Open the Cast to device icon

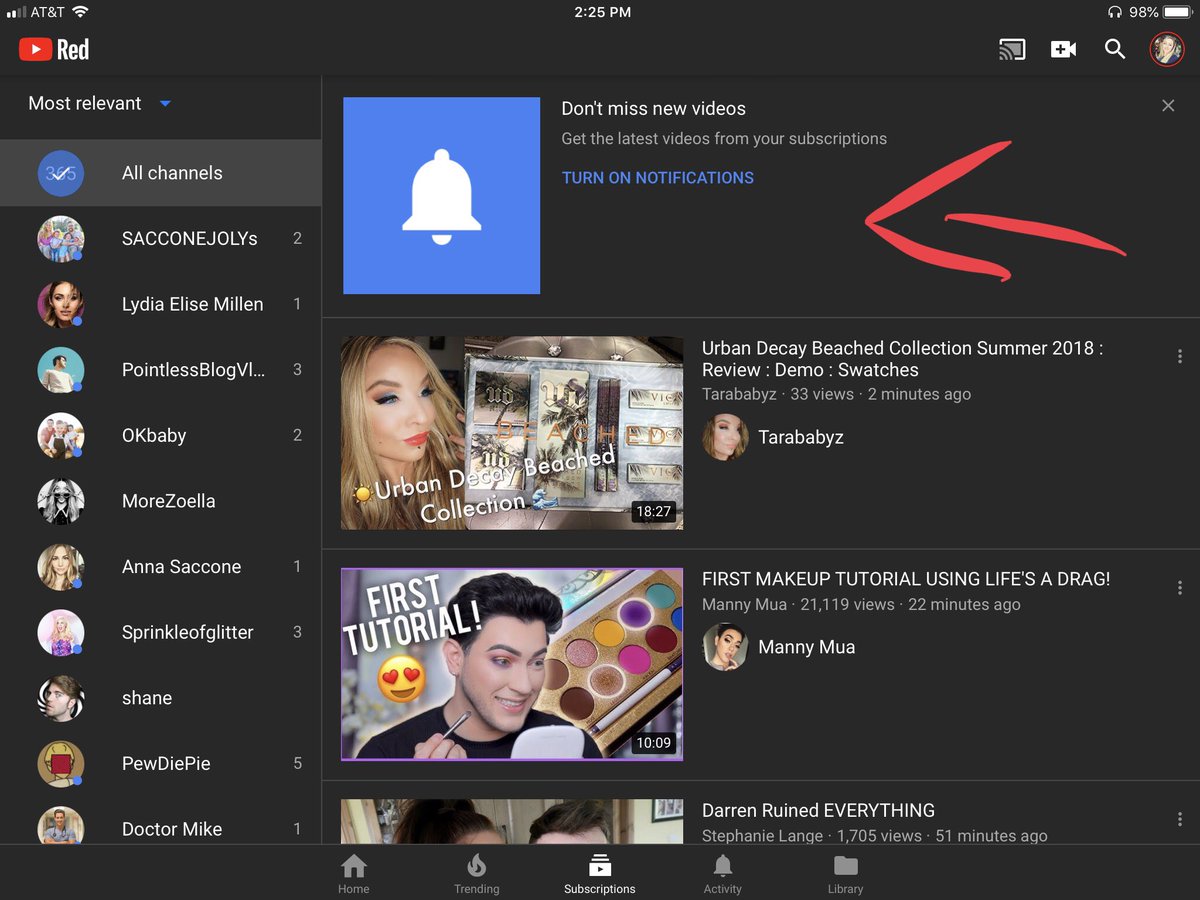pyautogui.click(x=1012, y=49)
